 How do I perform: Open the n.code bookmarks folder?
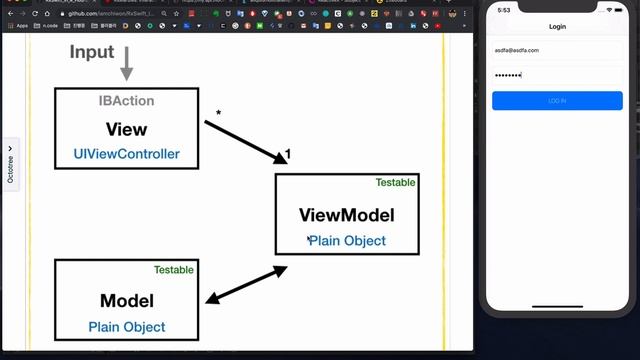(46, 26)
